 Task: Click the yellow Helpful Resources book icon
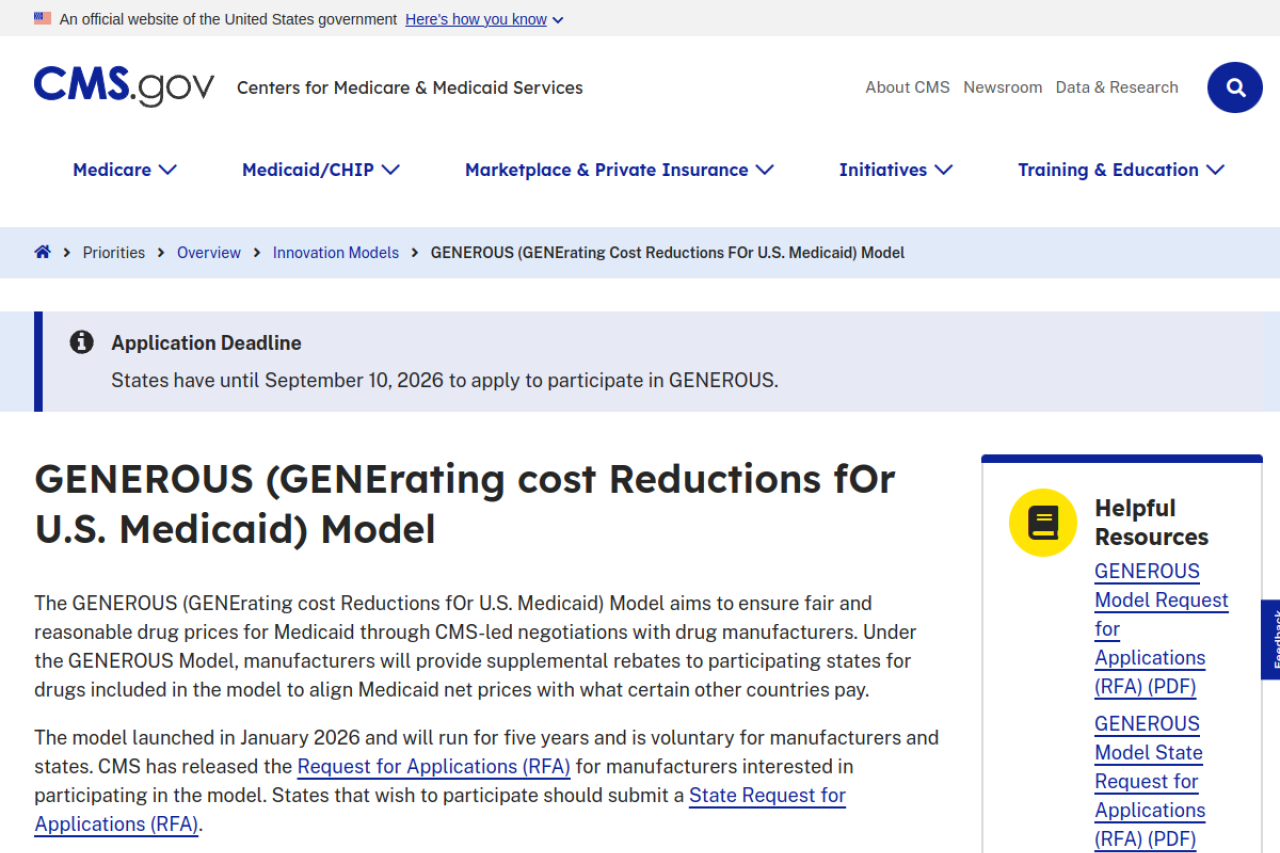pos(1042,522)
